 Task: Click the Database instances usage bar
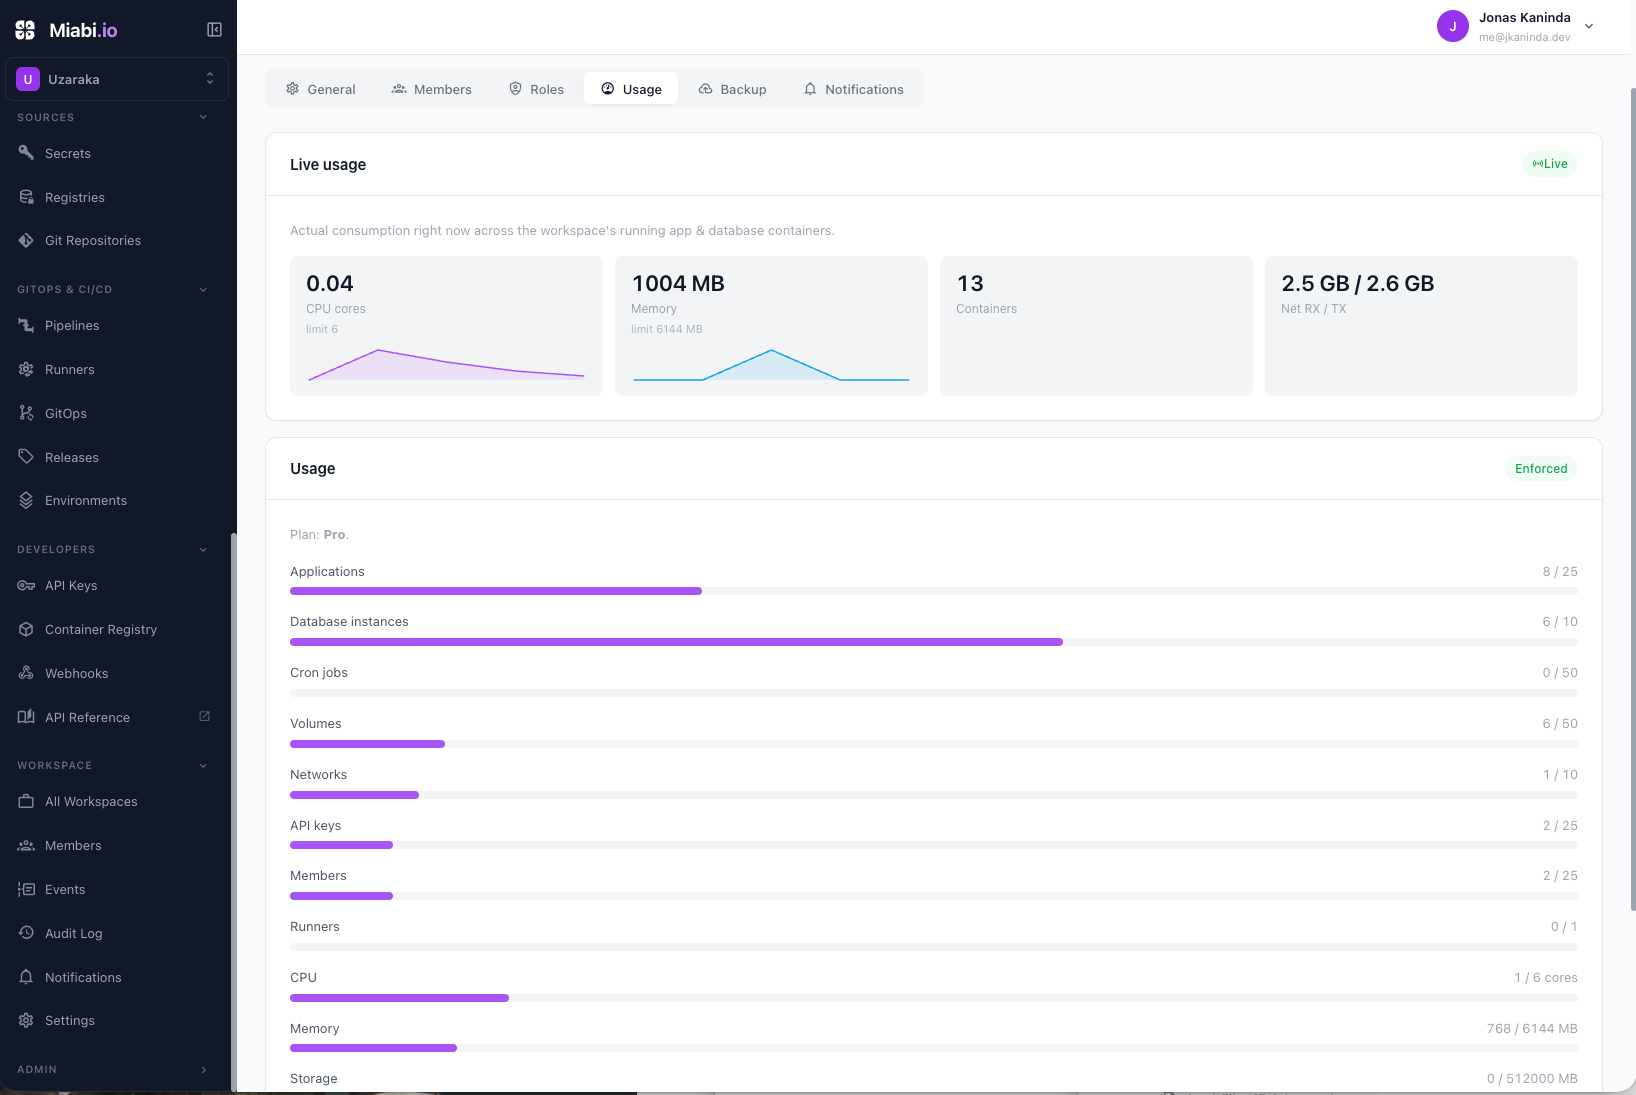tap(934, 642)
